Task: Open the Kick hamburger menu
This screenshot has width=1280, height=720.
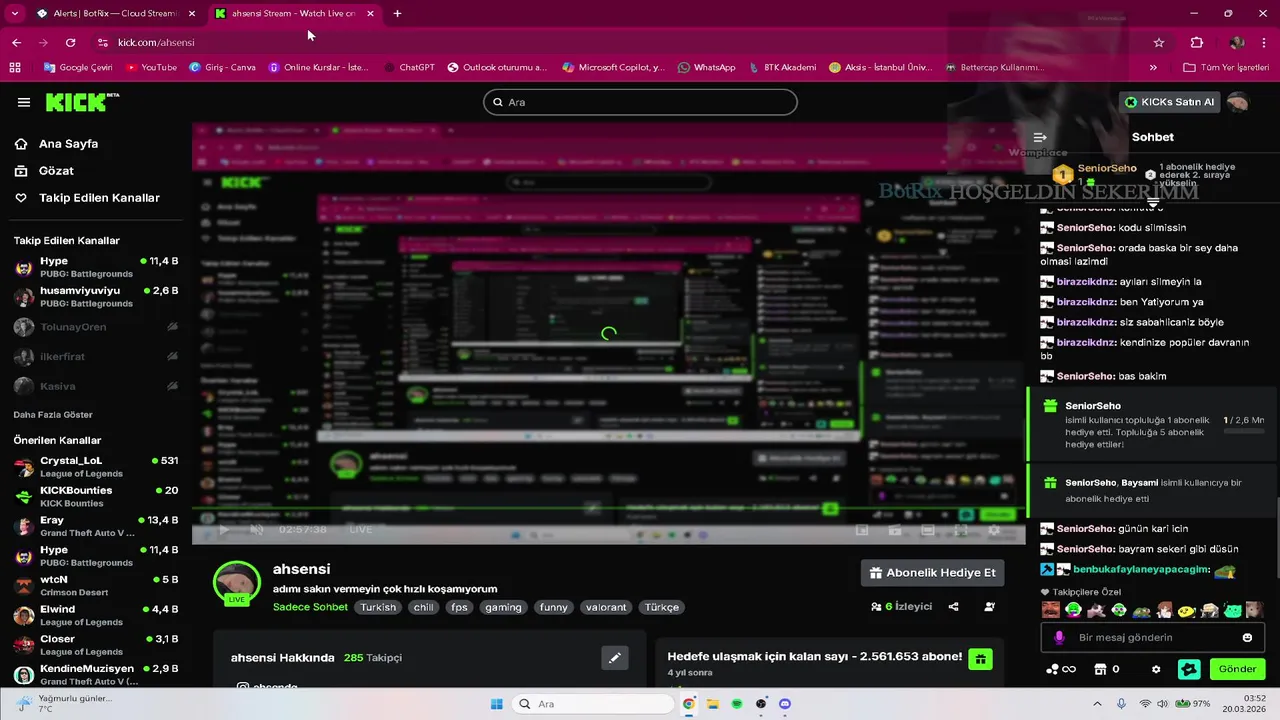Action: click(x=24, y=102)
